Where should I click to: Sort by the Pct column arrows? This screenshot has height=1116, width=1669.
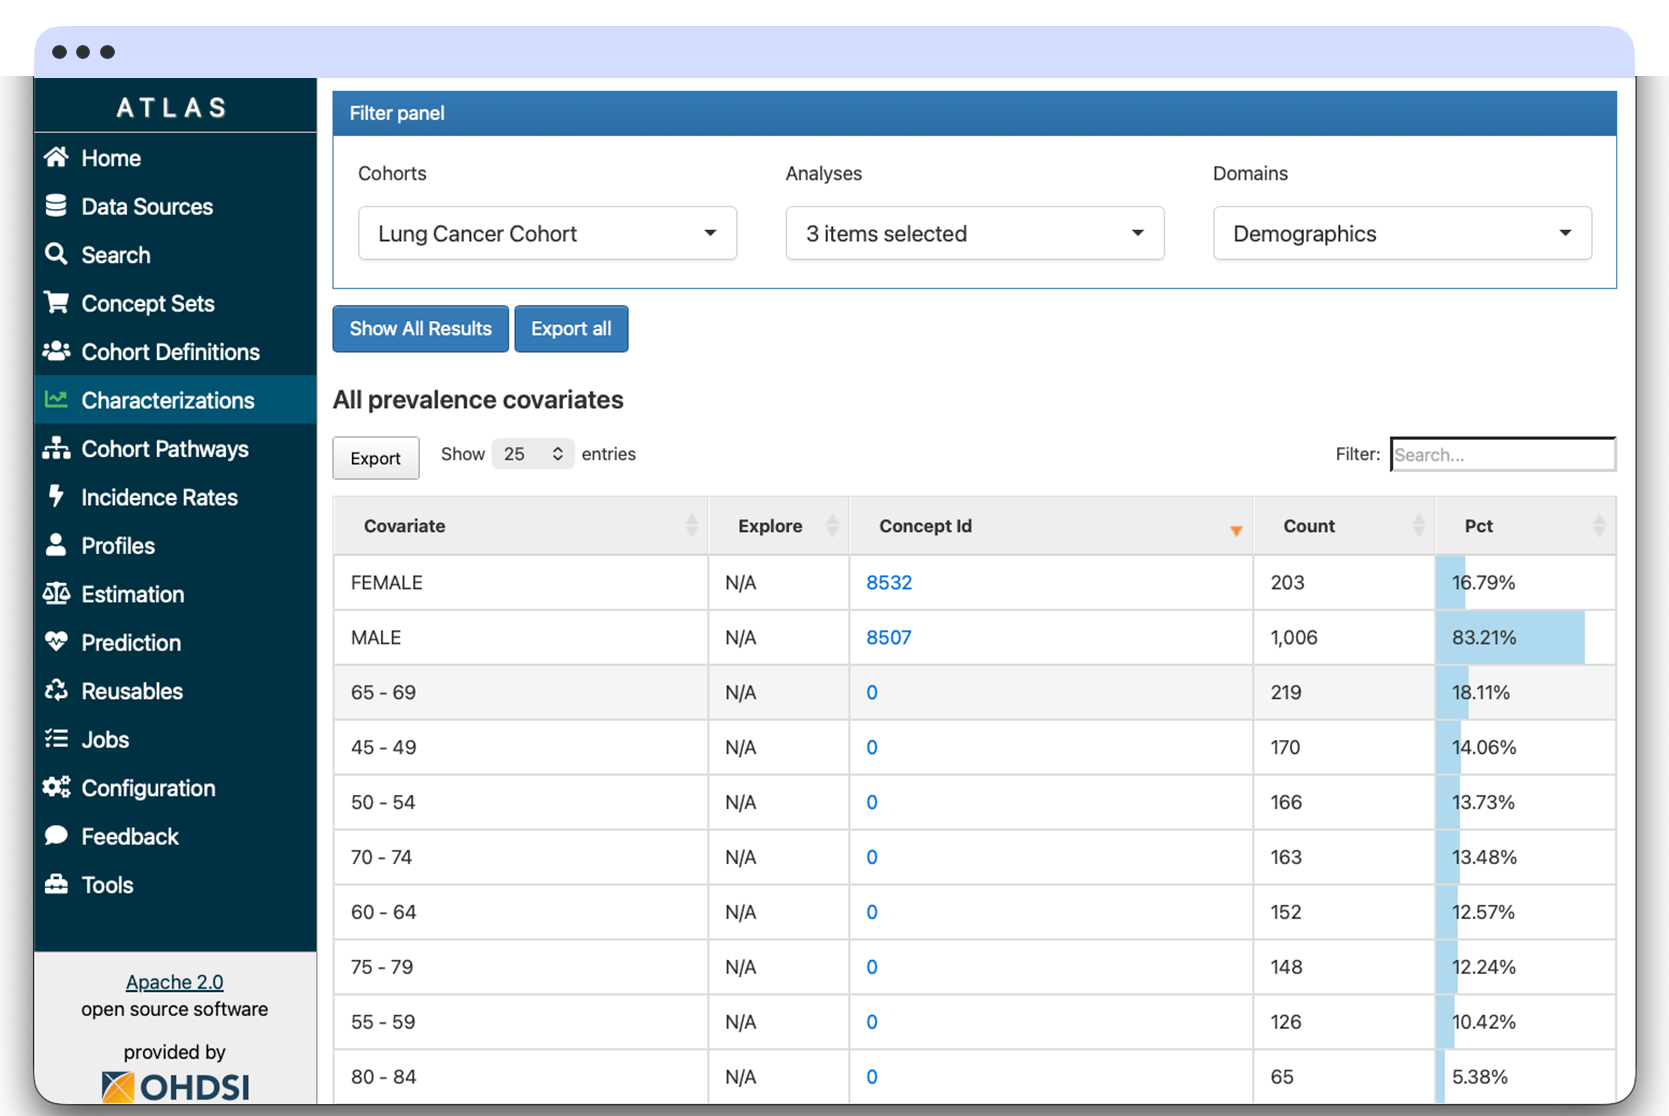click(1598, 526)
